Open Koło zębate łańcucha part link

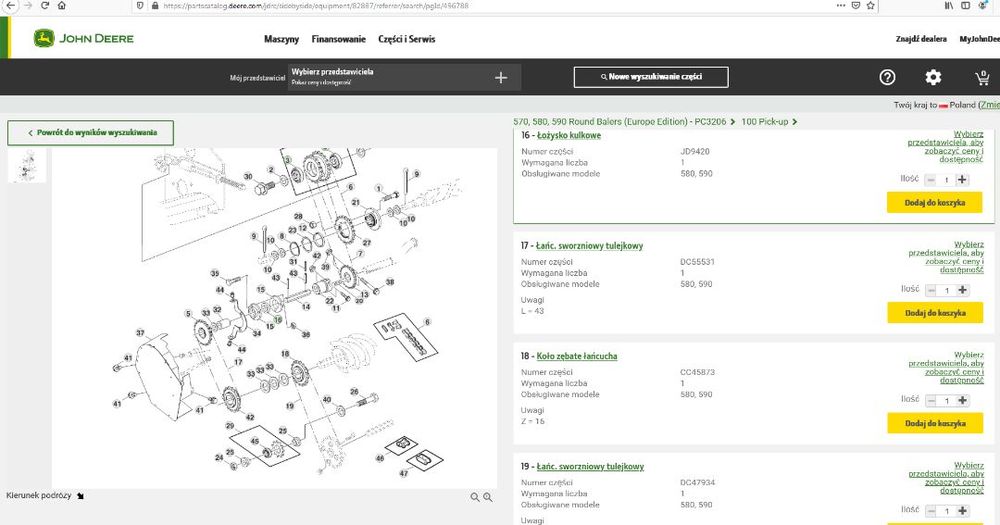[577, 356]
